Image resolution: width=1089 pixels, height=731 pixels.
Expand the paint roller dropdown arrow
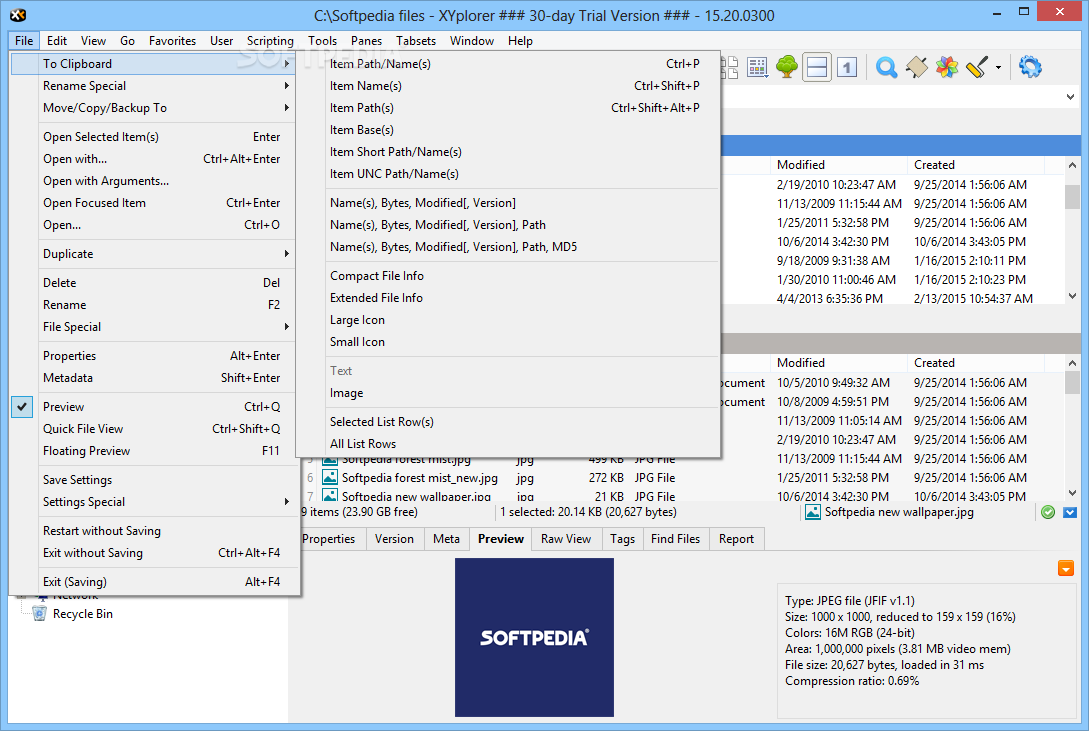click(x=998, y=67)
